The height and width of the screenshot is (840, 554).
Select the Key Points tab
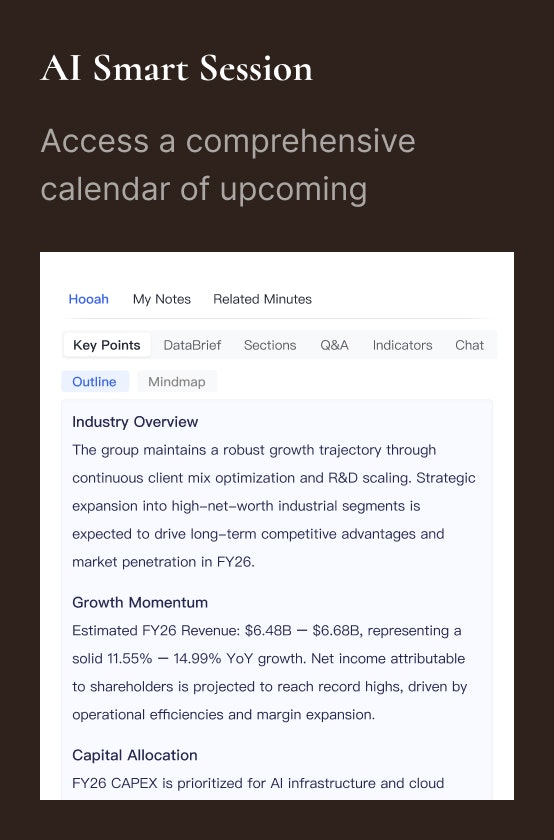point(107,345)
